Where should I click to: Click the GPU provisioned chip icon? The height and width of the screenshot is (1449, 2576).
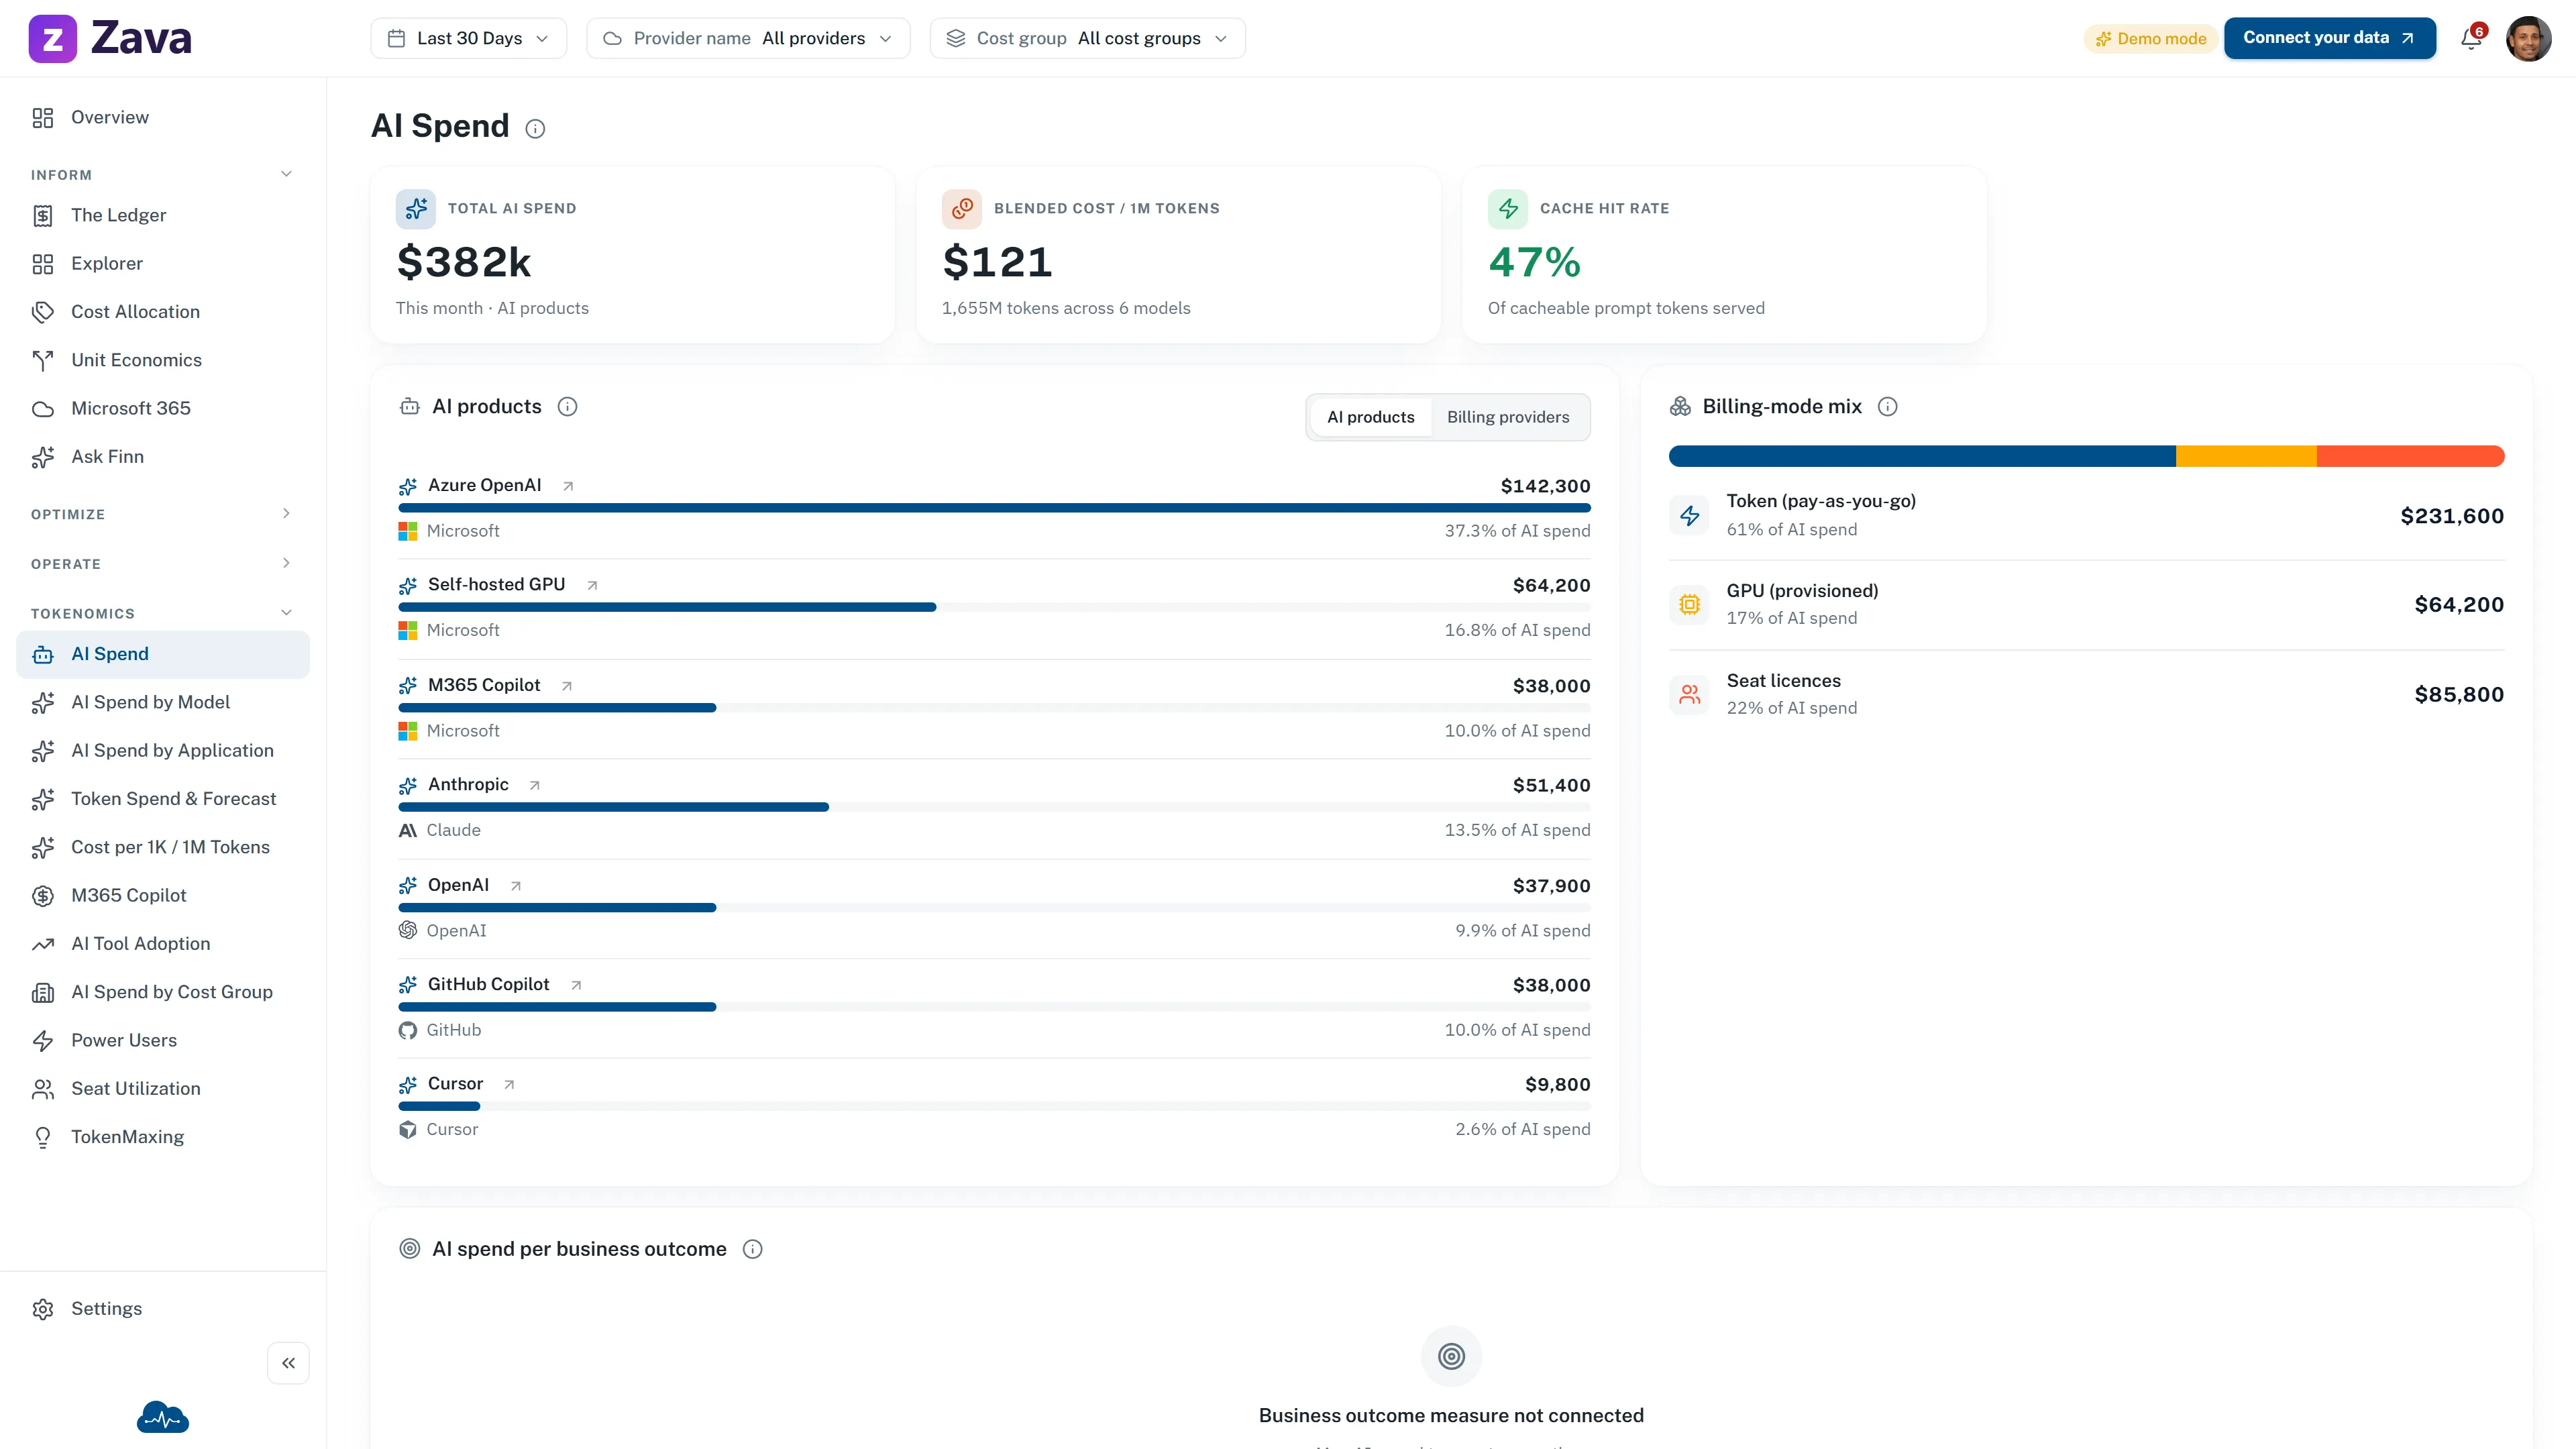(1690, 605)
